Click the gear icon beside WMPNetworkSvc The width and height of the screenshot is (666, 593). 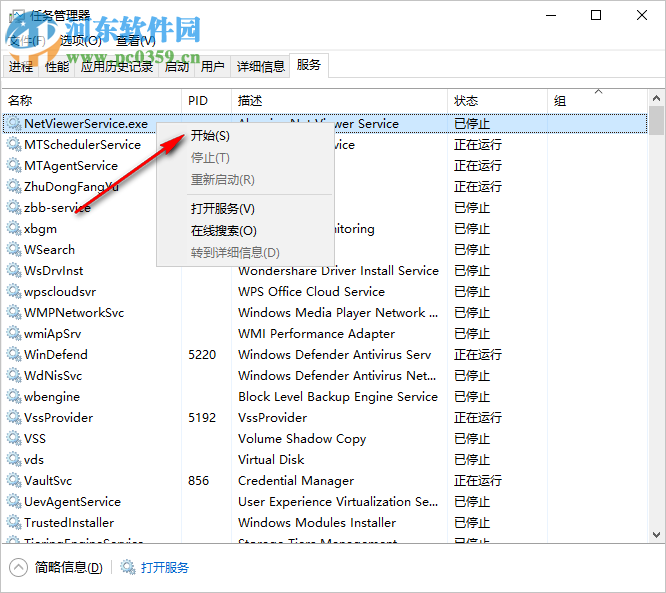(14, 313)
